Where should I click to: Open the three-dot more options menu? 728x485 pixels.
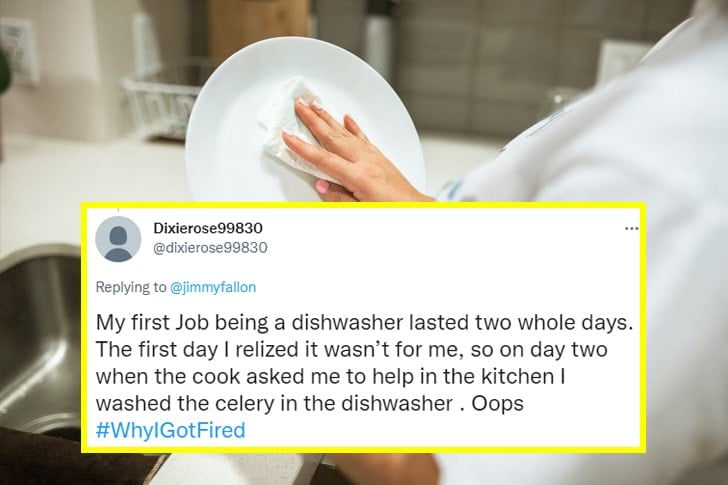pyautogui.click(x=631, y=228)
